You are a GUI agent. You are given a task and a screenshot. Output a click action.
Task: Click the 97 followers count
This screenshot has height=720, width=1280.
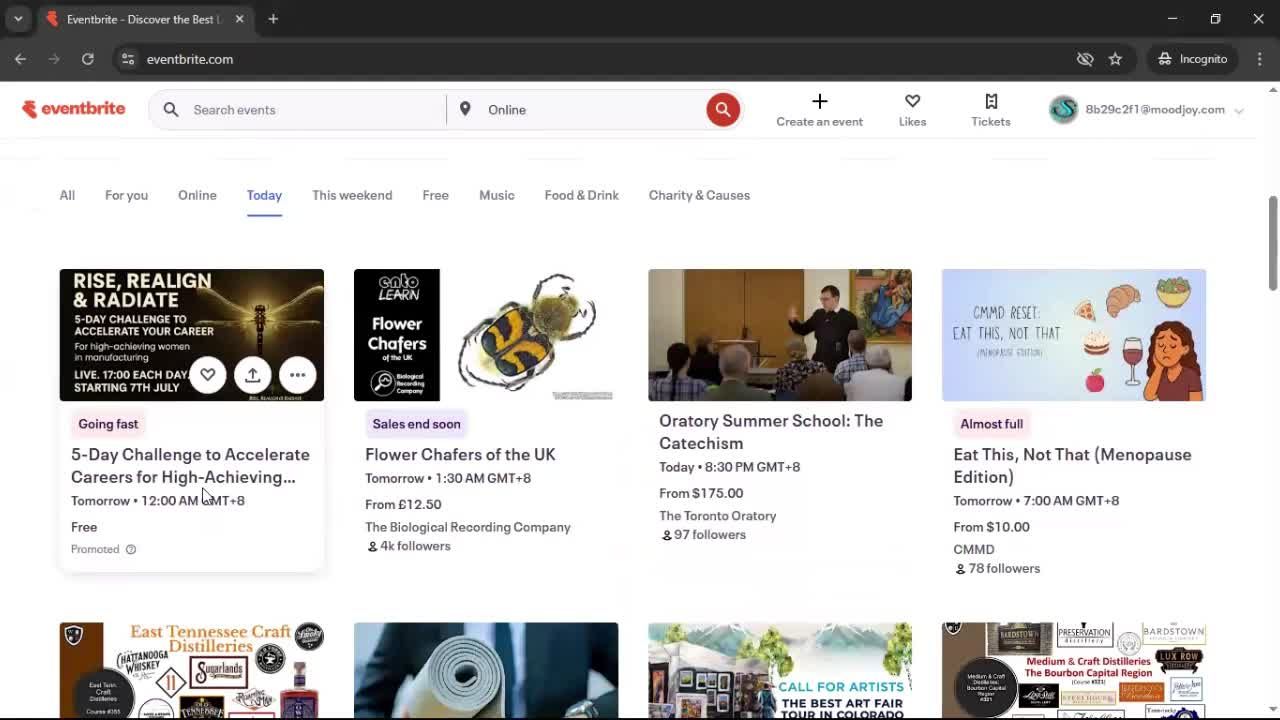click(x=704, y=535)
